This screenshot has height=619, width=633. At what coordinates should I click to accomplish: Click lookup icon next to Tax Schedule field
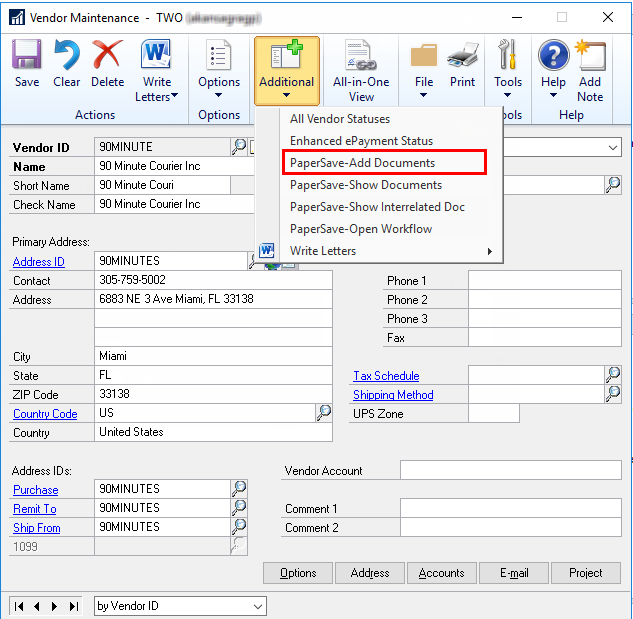click(612, 375)
